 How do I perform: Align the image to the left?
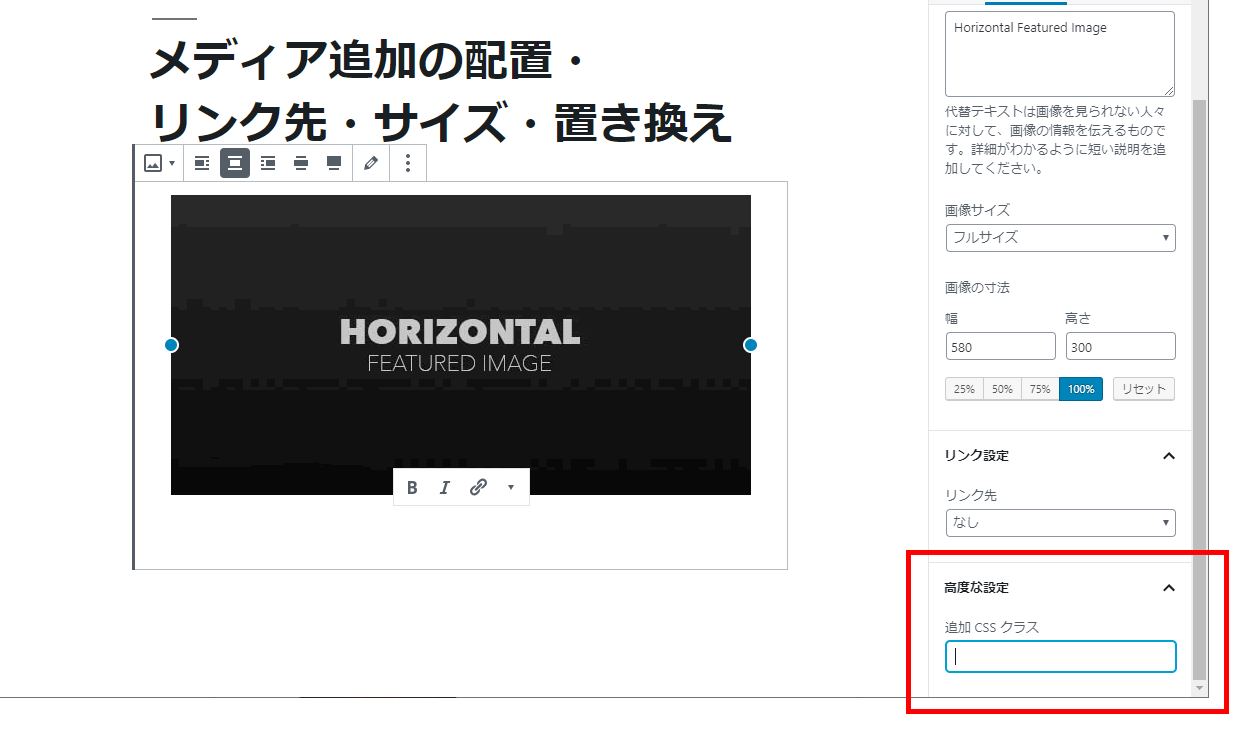tap(202, 163)
